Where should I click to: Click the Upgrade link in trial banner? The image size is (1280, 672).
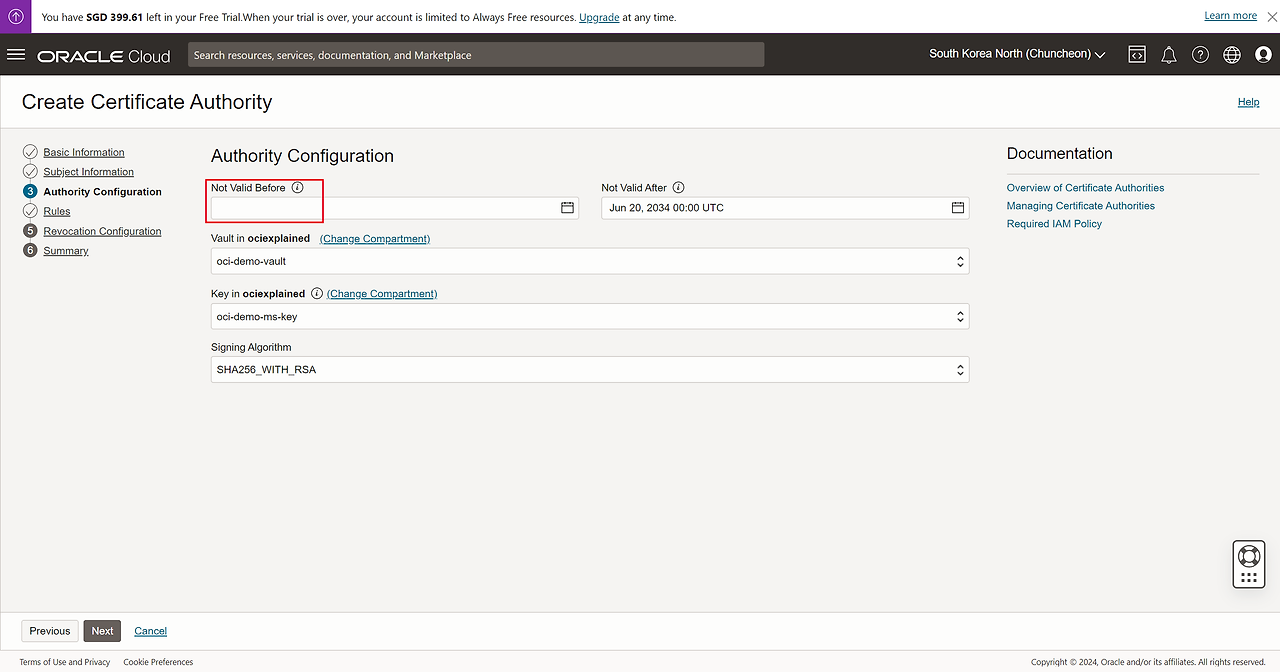[x=599, y=17]
